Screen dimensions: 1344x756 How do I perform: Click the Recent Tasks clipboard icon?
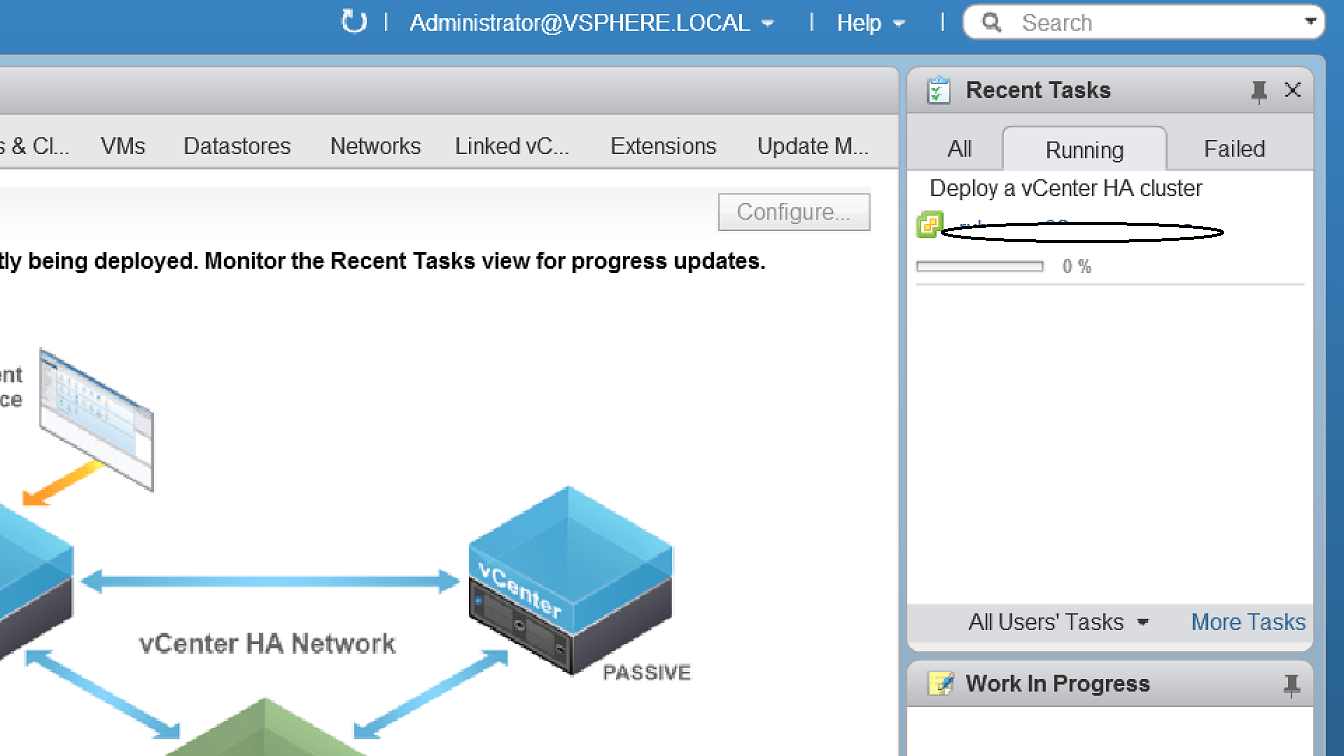click(938, 91)
